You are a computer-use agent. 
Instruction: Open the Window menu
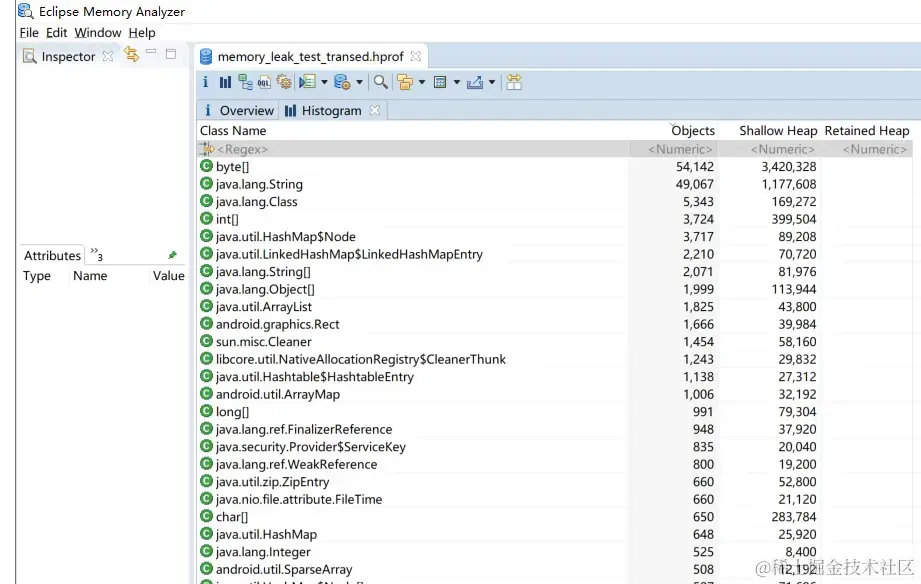[x=98, y=33]
